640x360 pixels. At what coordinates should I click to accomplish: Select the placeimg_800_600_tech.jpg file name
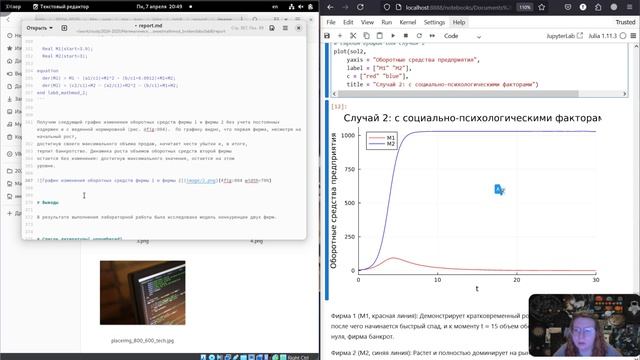click(142, 340)
